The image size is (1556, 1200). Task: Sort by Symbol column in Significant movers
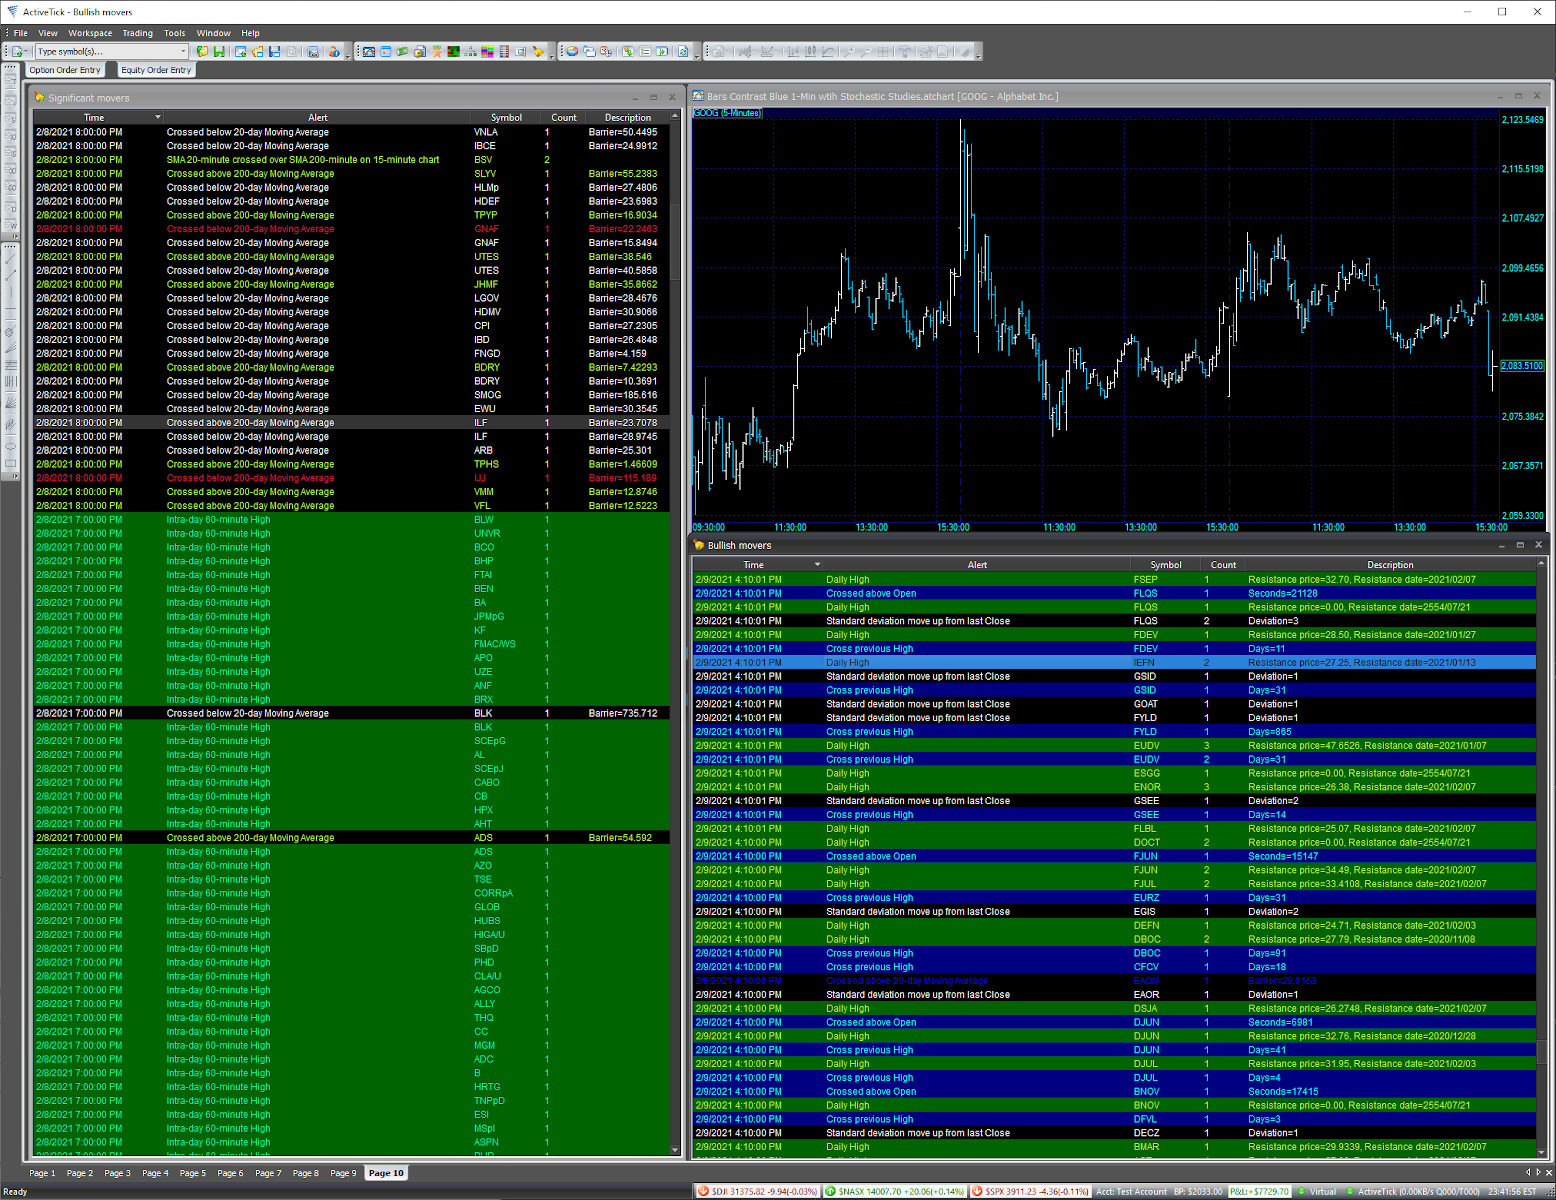tap(507, 117)
